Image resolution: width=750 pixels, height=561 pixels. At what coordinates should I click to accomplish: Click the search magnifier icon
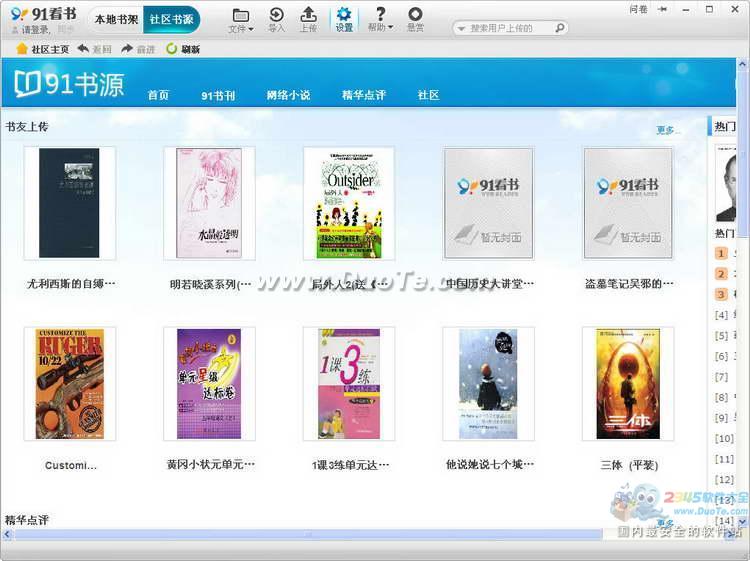click(x=560, y=28)
